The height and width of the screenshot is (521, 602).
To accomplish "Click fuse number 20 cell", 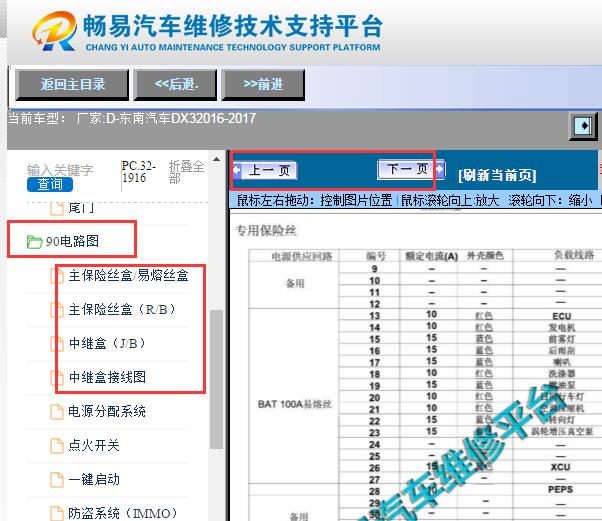I will pyautogui.click(x=374, y=398).
